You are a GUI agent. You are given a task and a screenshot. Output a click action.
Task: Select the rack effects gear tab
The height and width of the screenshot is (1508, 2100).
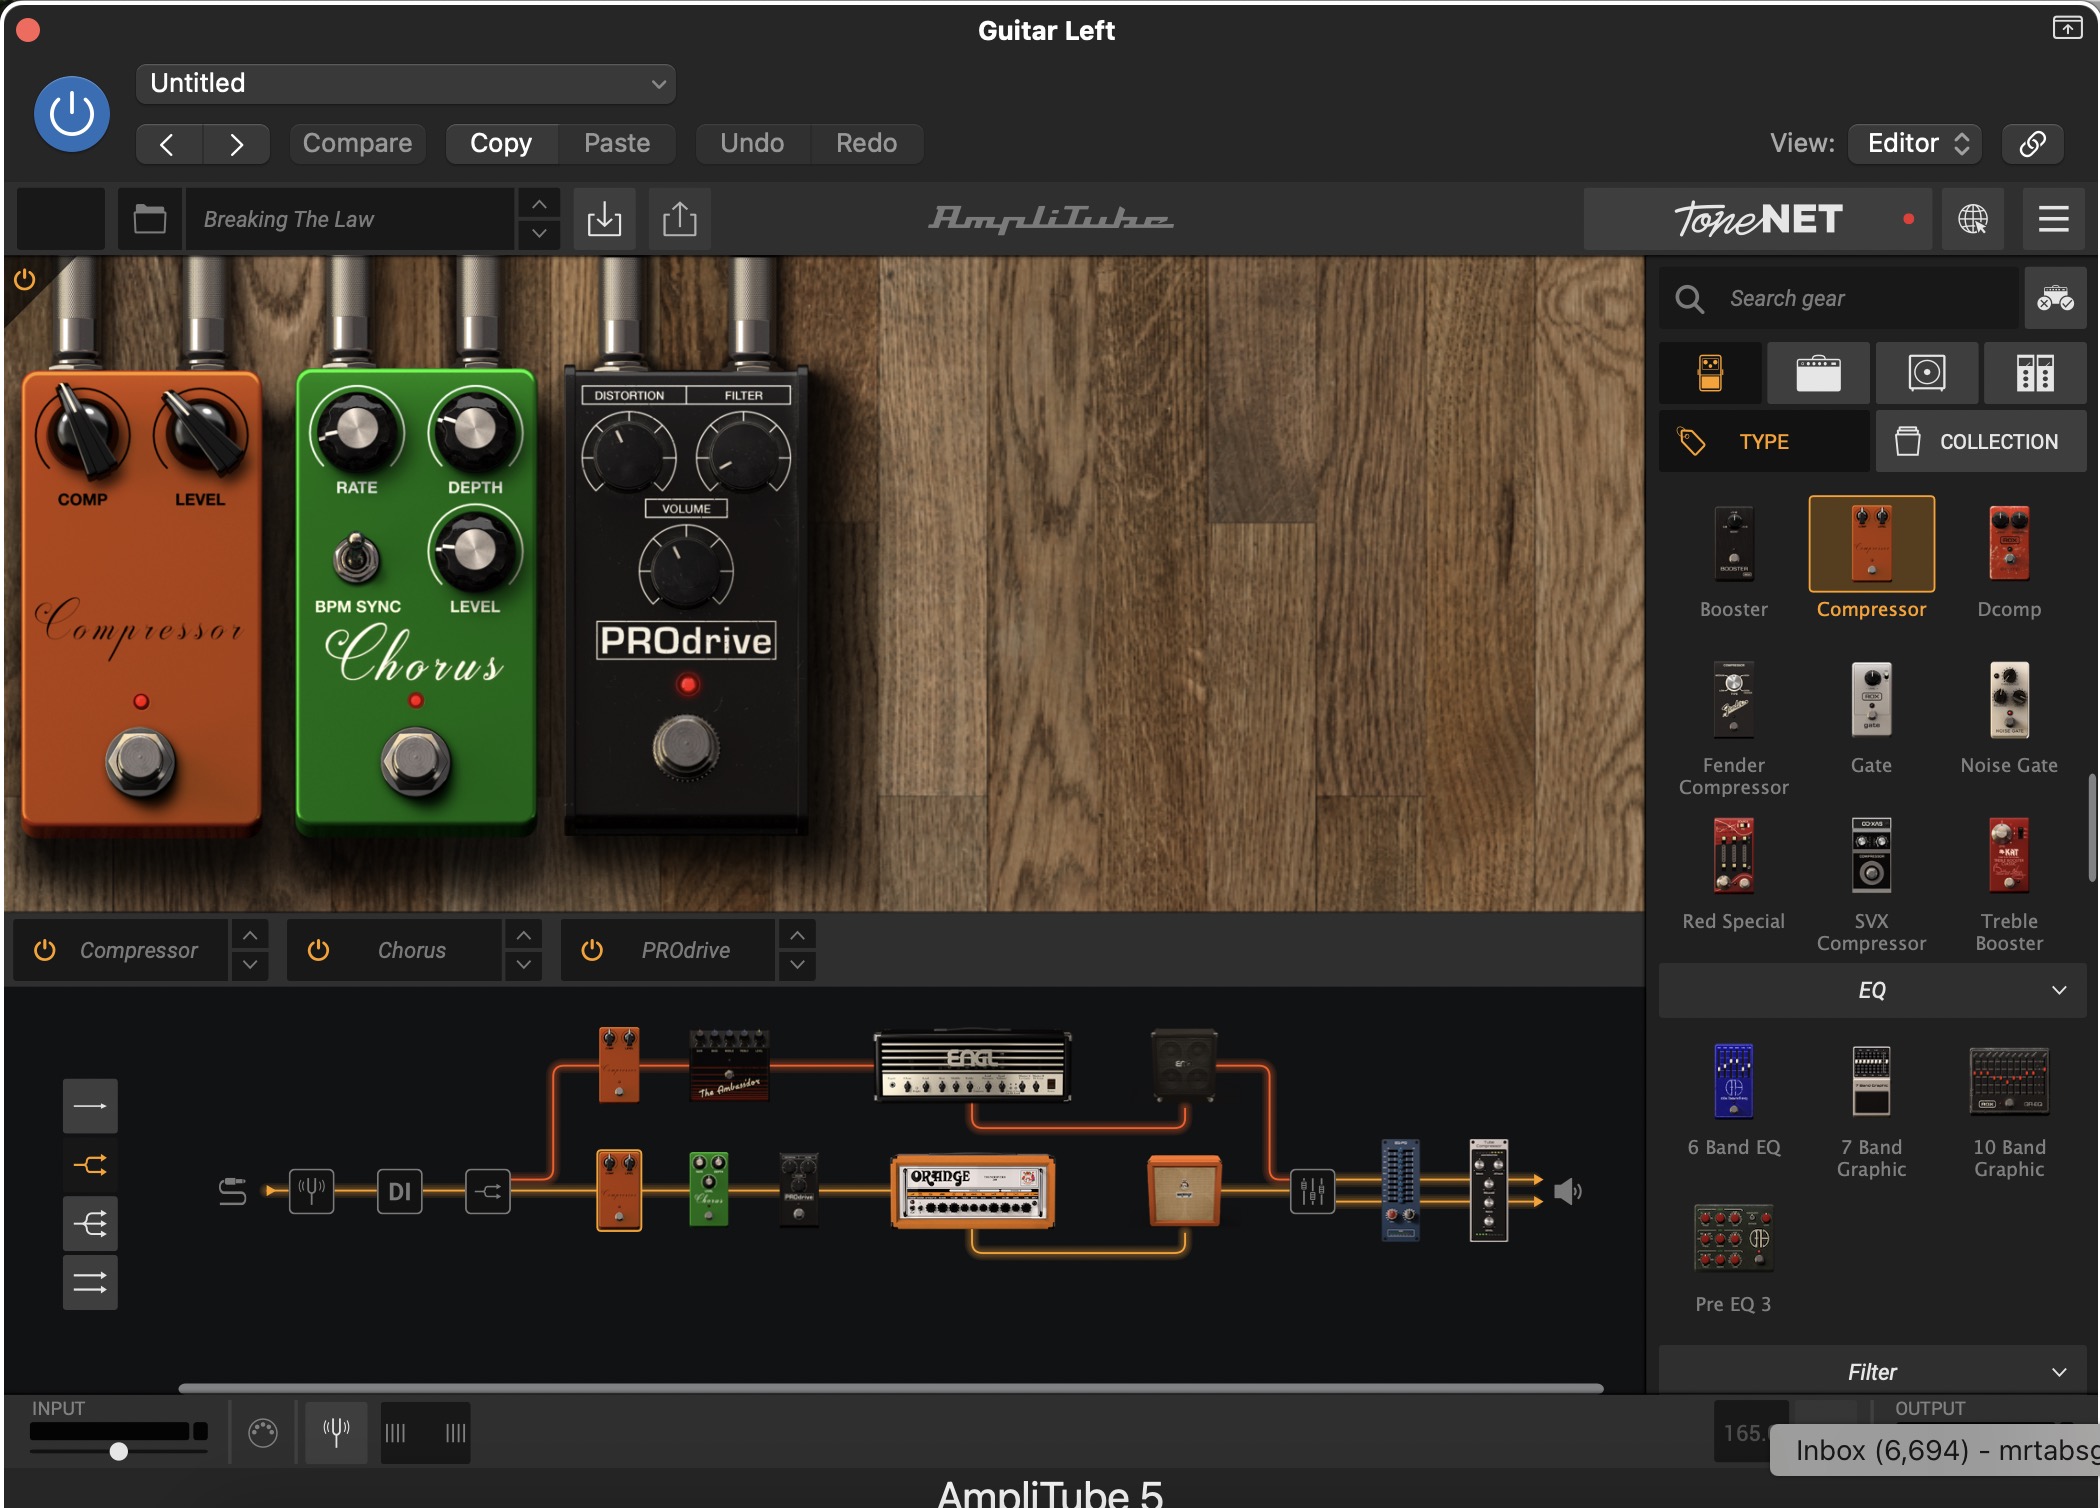pyautogui.click(x=2034, y=373)
